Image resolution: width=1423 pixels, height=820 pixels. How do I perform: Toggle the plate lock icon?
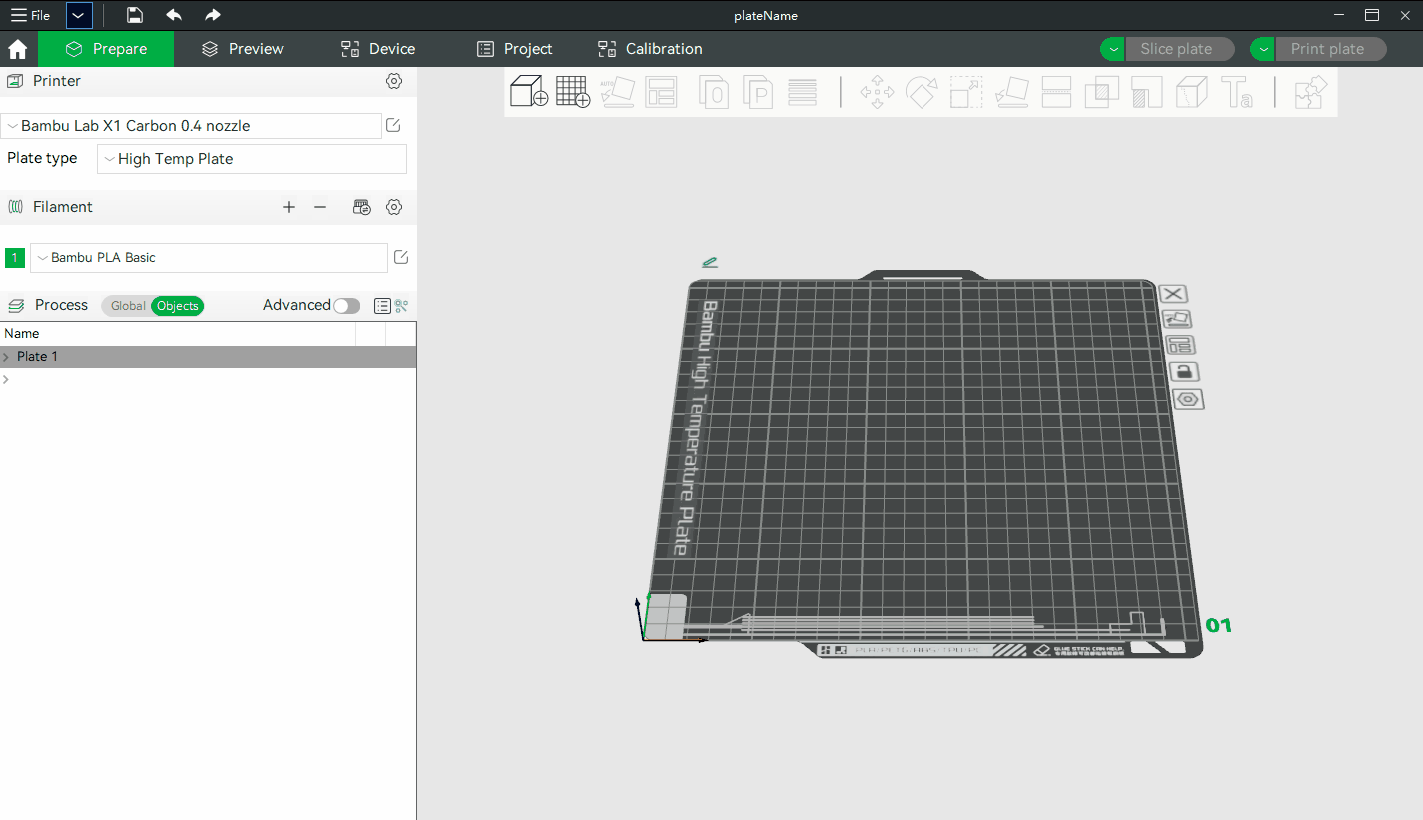tap(1184, 372)
